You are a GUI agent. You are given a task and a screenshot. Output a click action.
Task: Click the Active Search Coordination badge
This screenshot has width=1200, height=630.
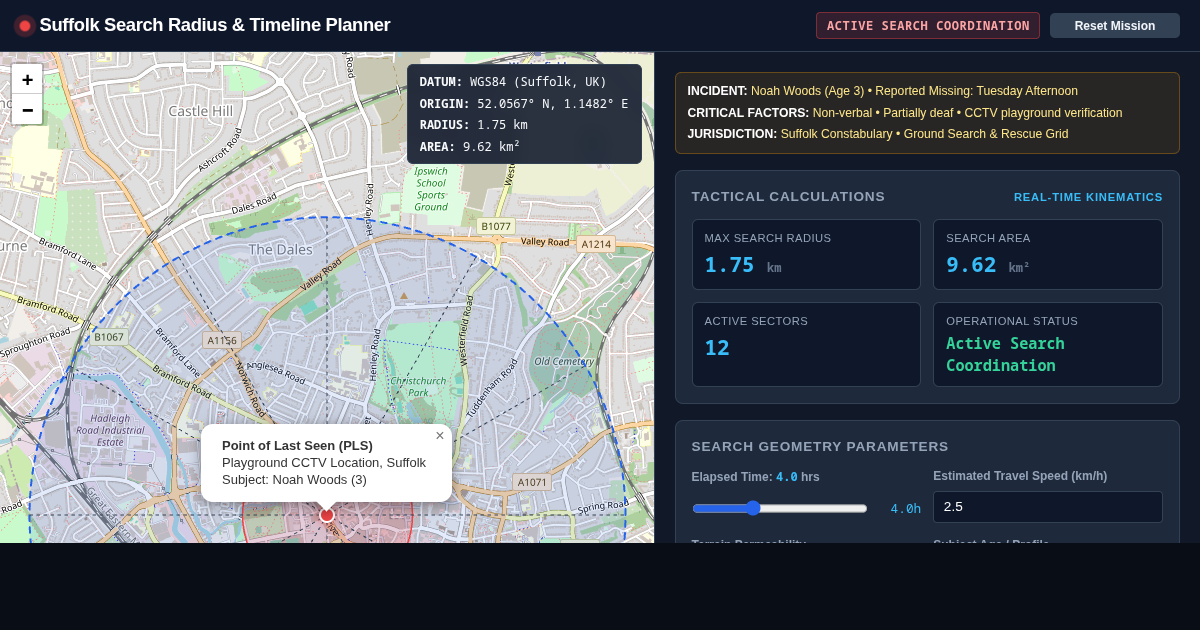928,26
